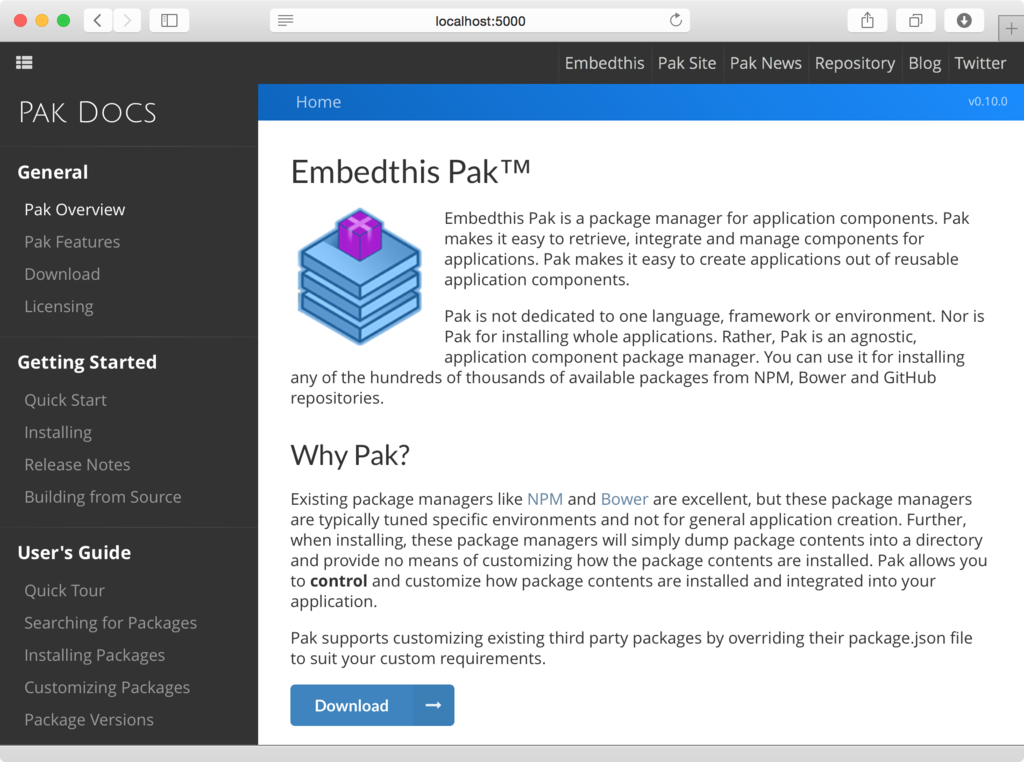Click the Pak package cube logo
The image size is (1024, 762).
pos(359,275)
